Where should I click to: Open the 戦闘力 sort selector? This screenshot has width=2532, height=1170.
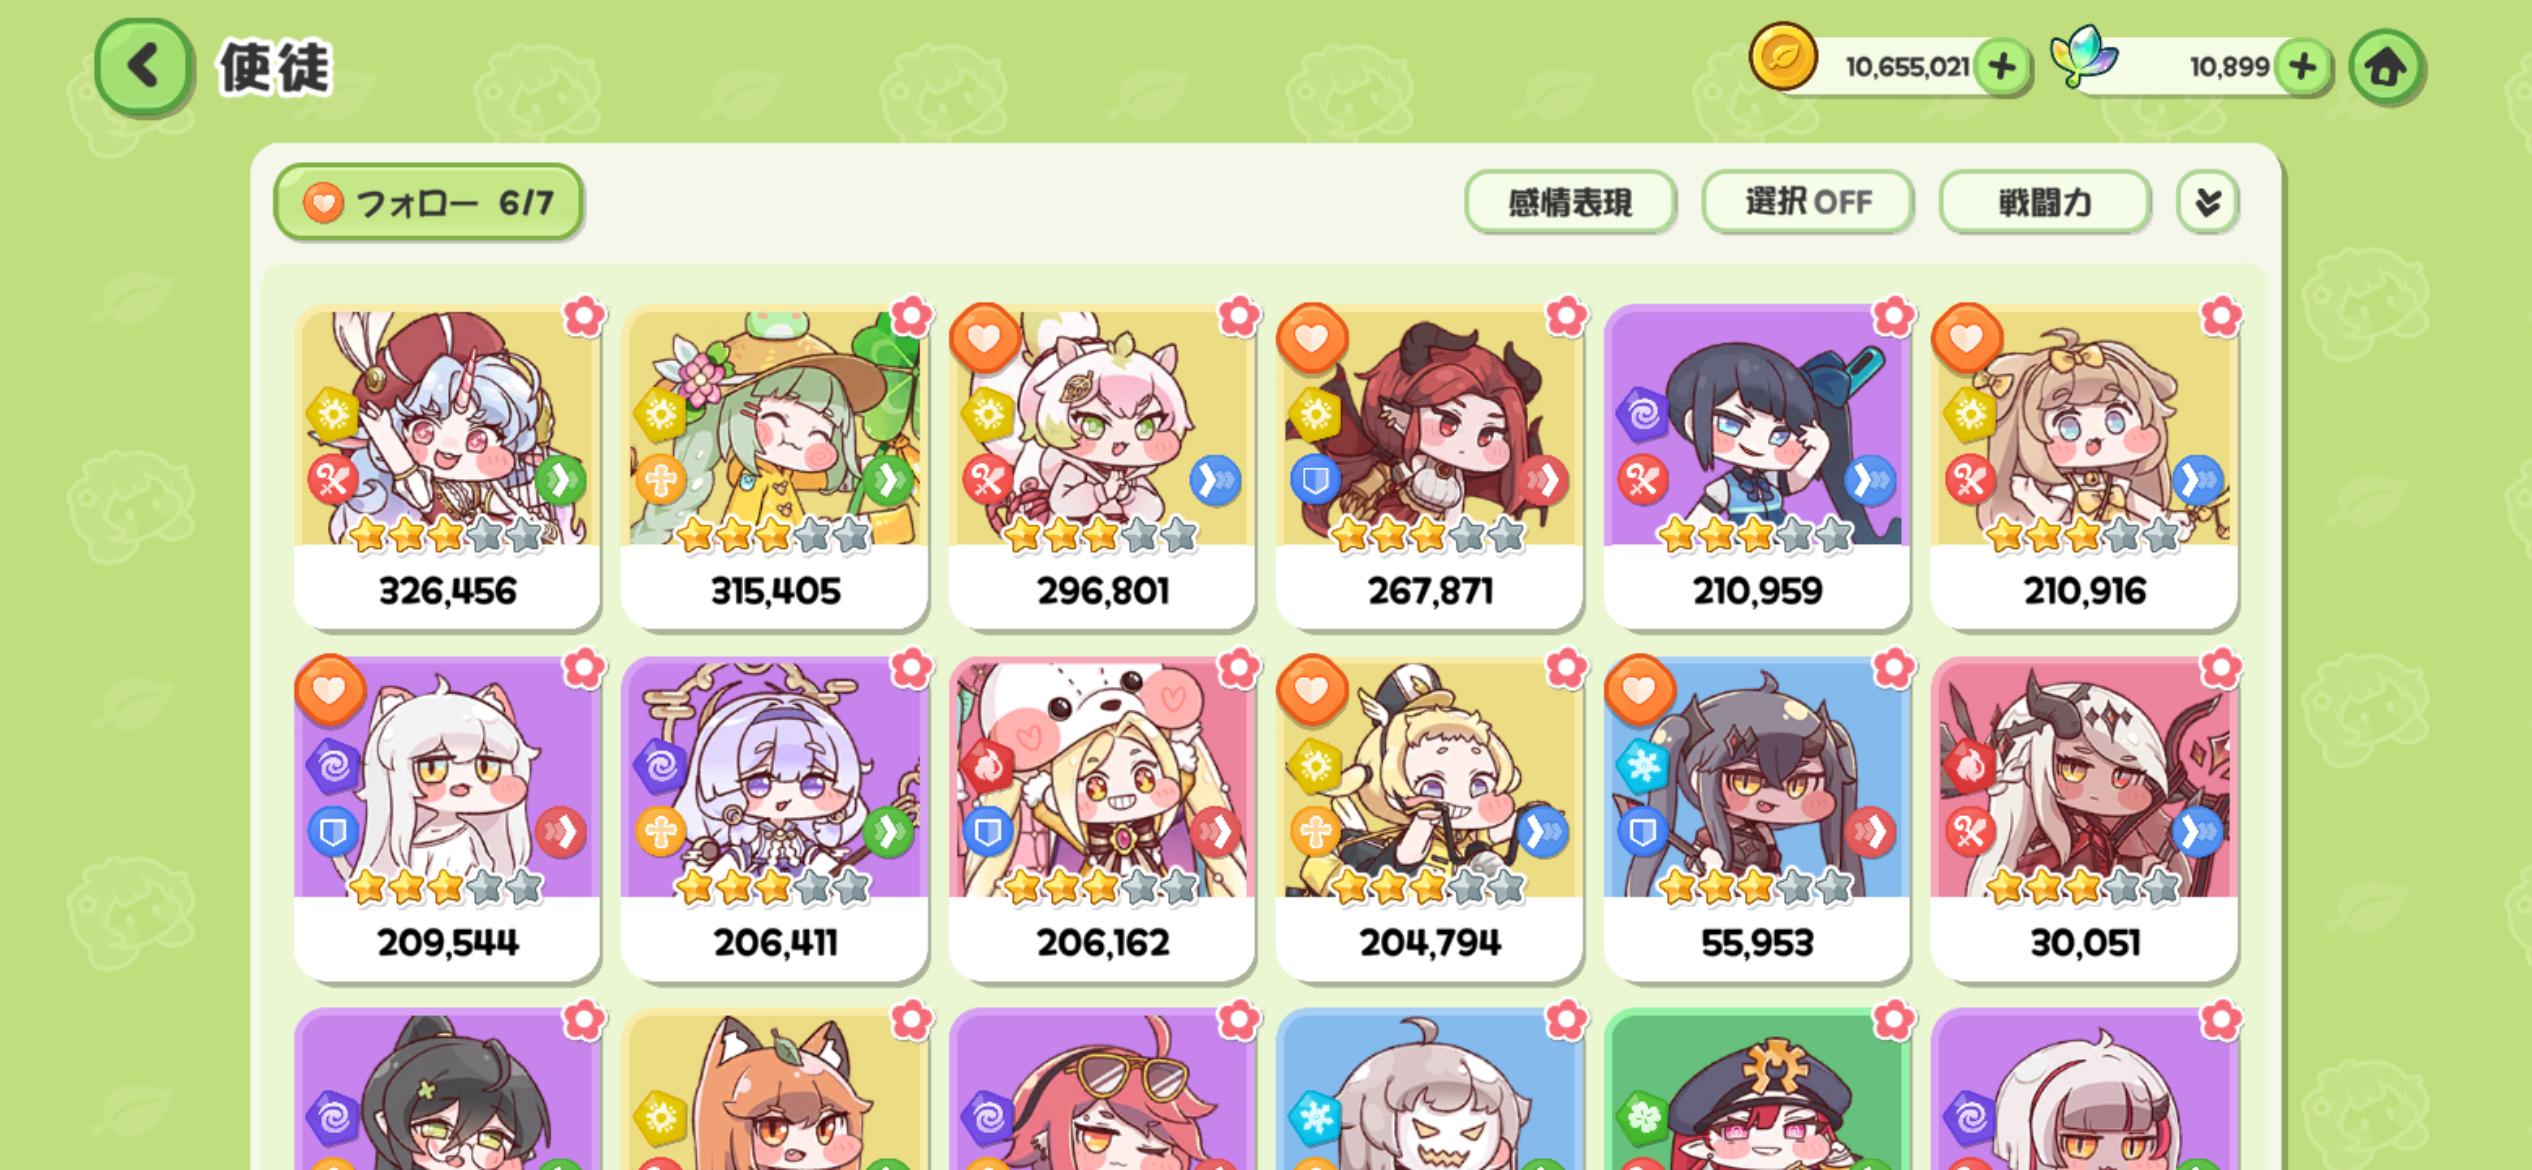[2045, 202]
